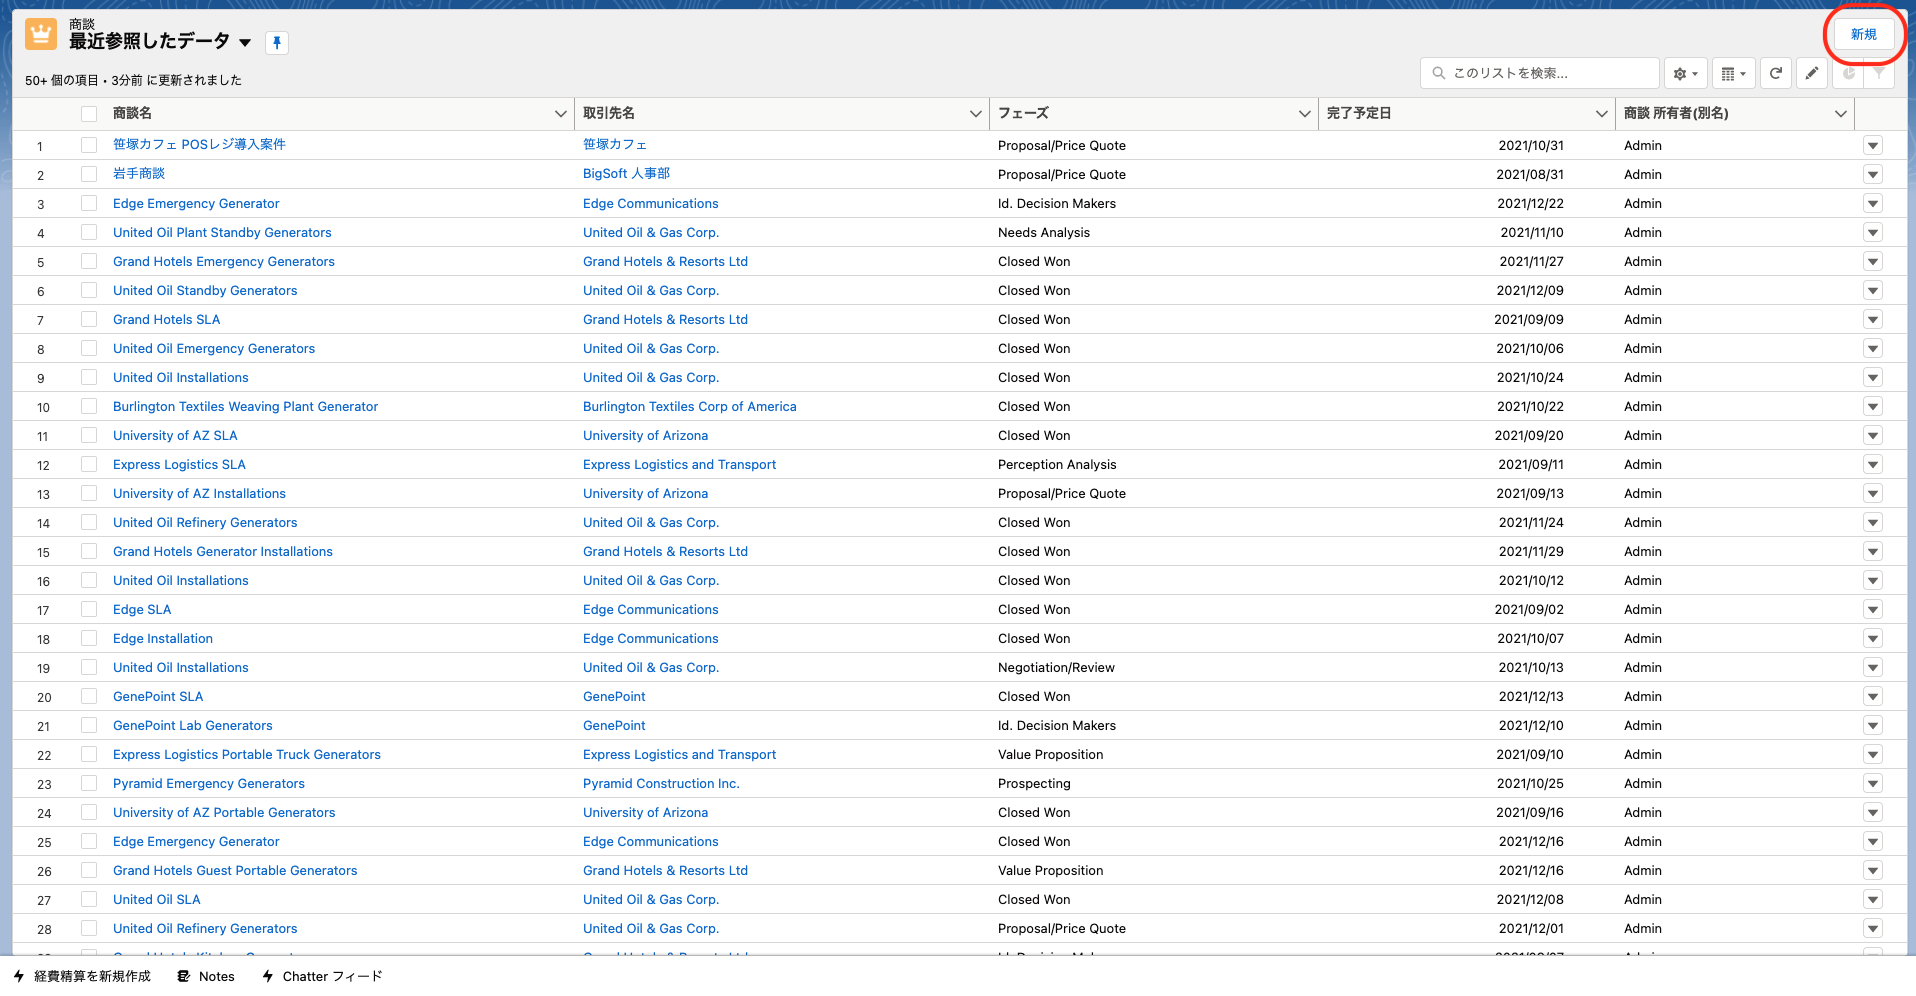1916x996 pixels.
Task: Open 商談名 column menu chevron
Action: coord(560,114)
